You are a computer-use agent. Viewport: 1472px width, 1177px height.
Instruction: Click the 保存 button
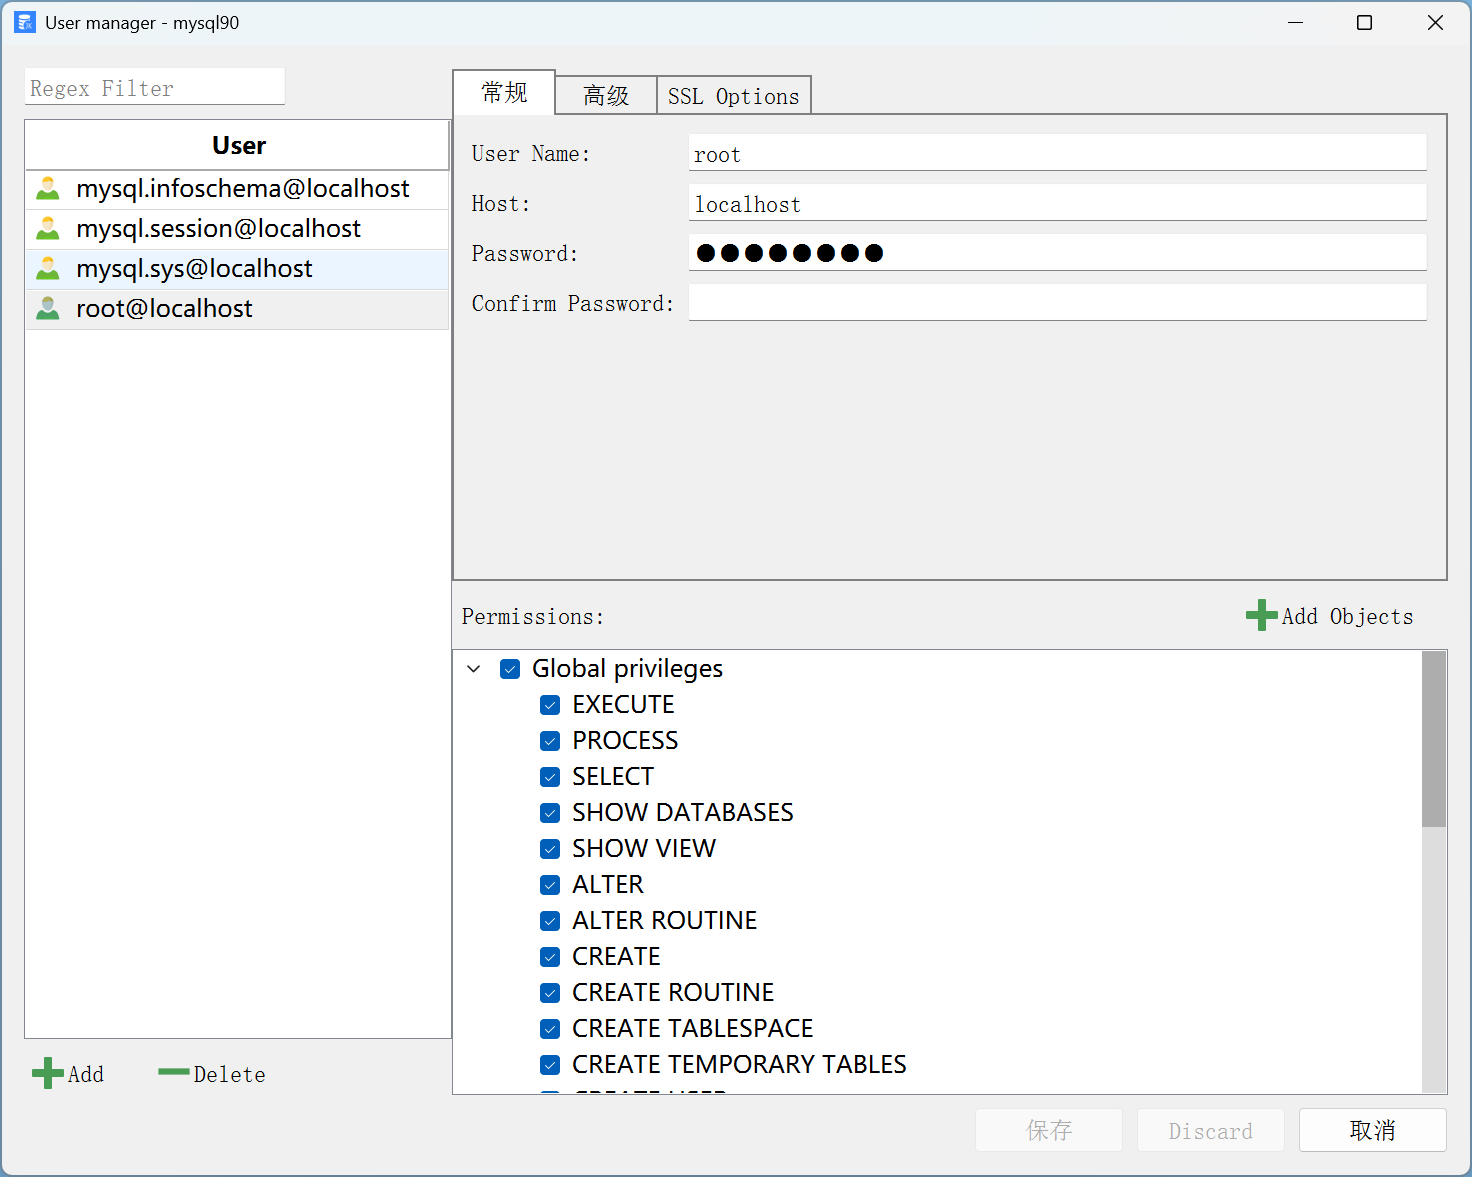point(1049,1130)
